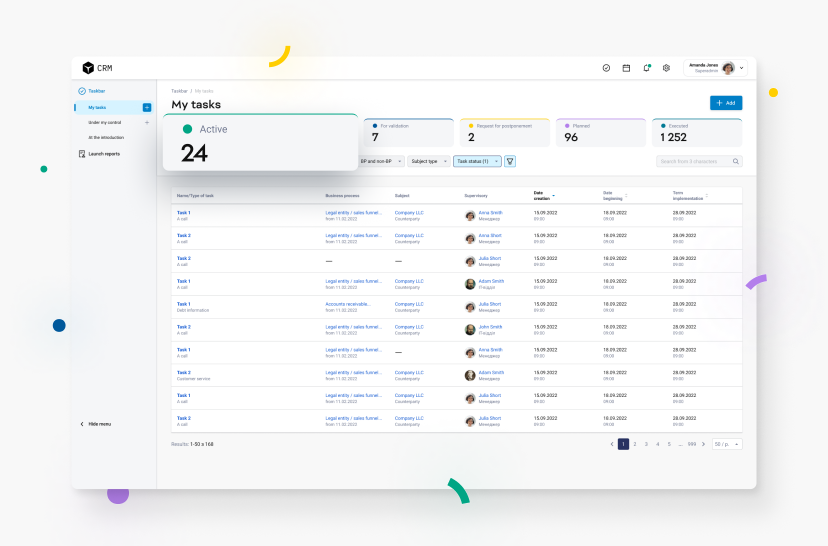Open supervisor Adam Smith link
The width and height of the screenshot is (828, 546).
point(490,281)
